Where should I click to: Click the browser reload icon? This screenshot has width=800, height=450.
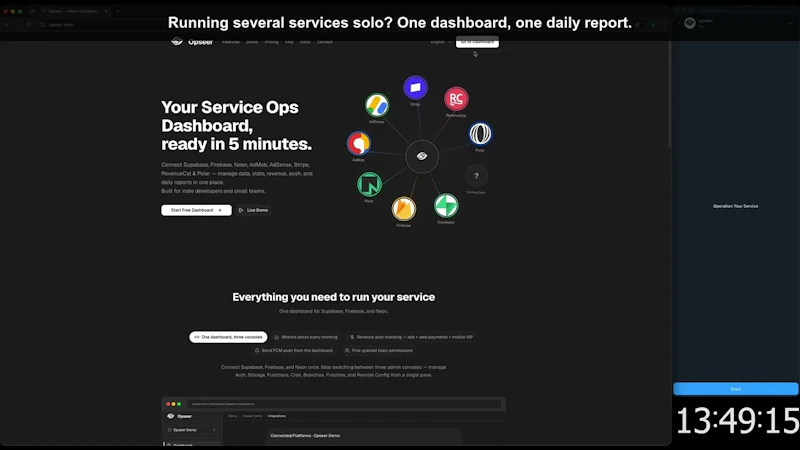pos(29,24)
